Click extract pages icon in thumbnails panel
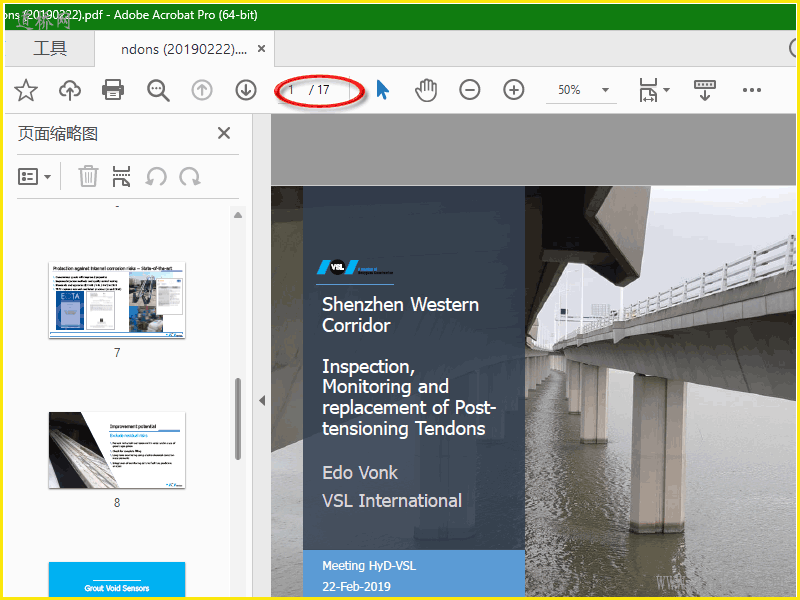800x600 pixels. point(121,177)
